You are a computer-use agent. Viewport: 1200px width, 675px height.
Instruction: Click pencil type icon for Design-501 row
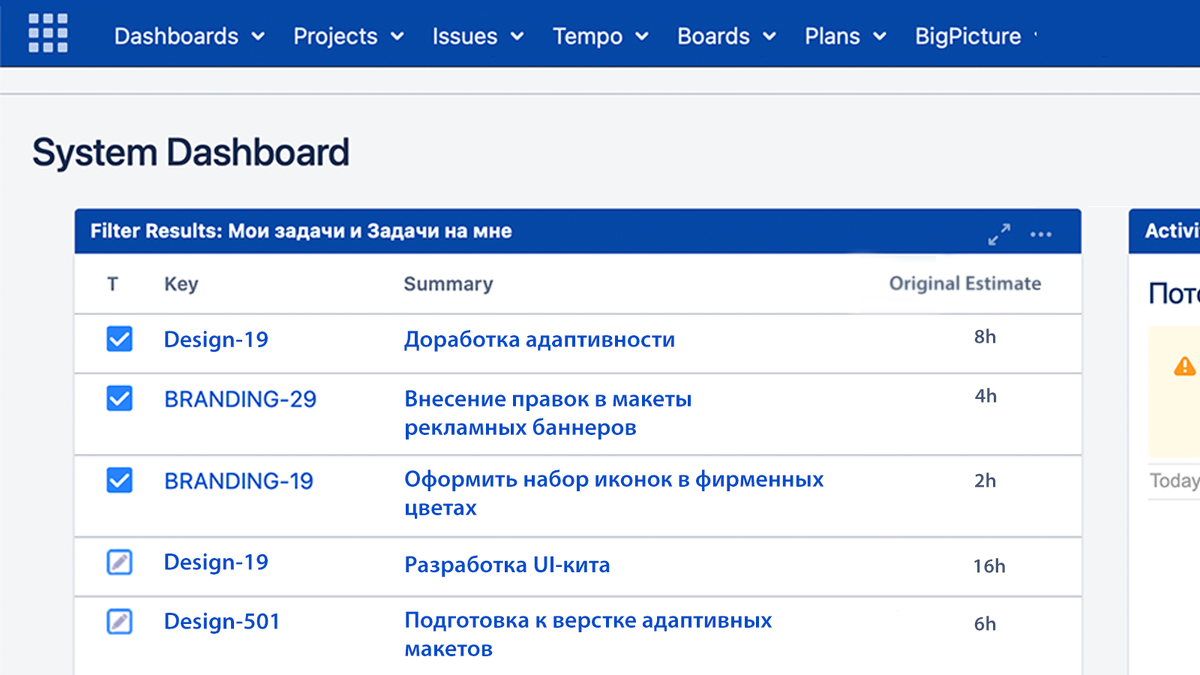click(119, 622)
